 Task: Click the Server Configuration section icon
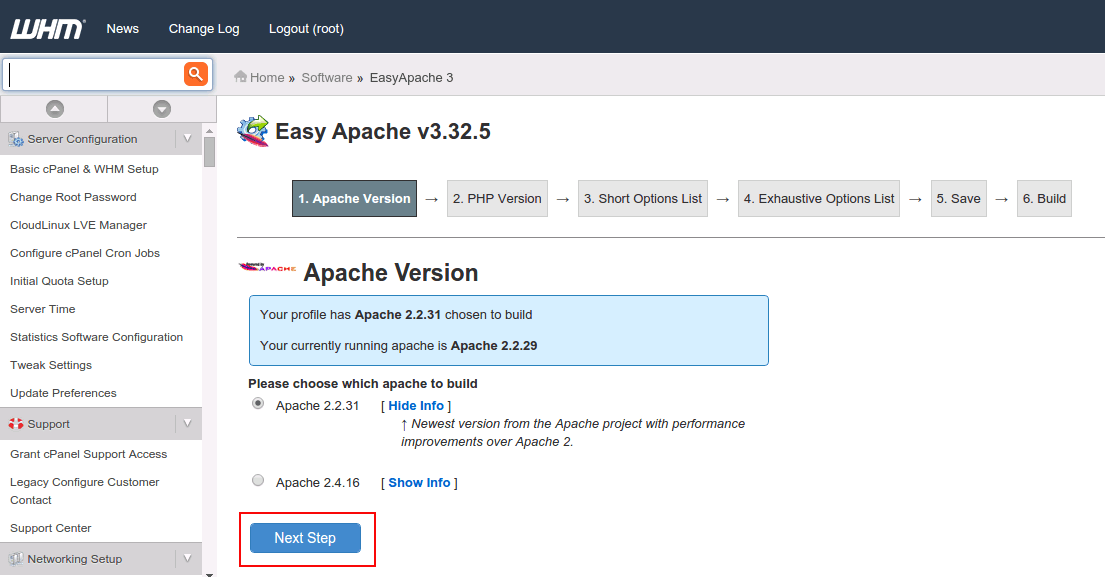12,139
